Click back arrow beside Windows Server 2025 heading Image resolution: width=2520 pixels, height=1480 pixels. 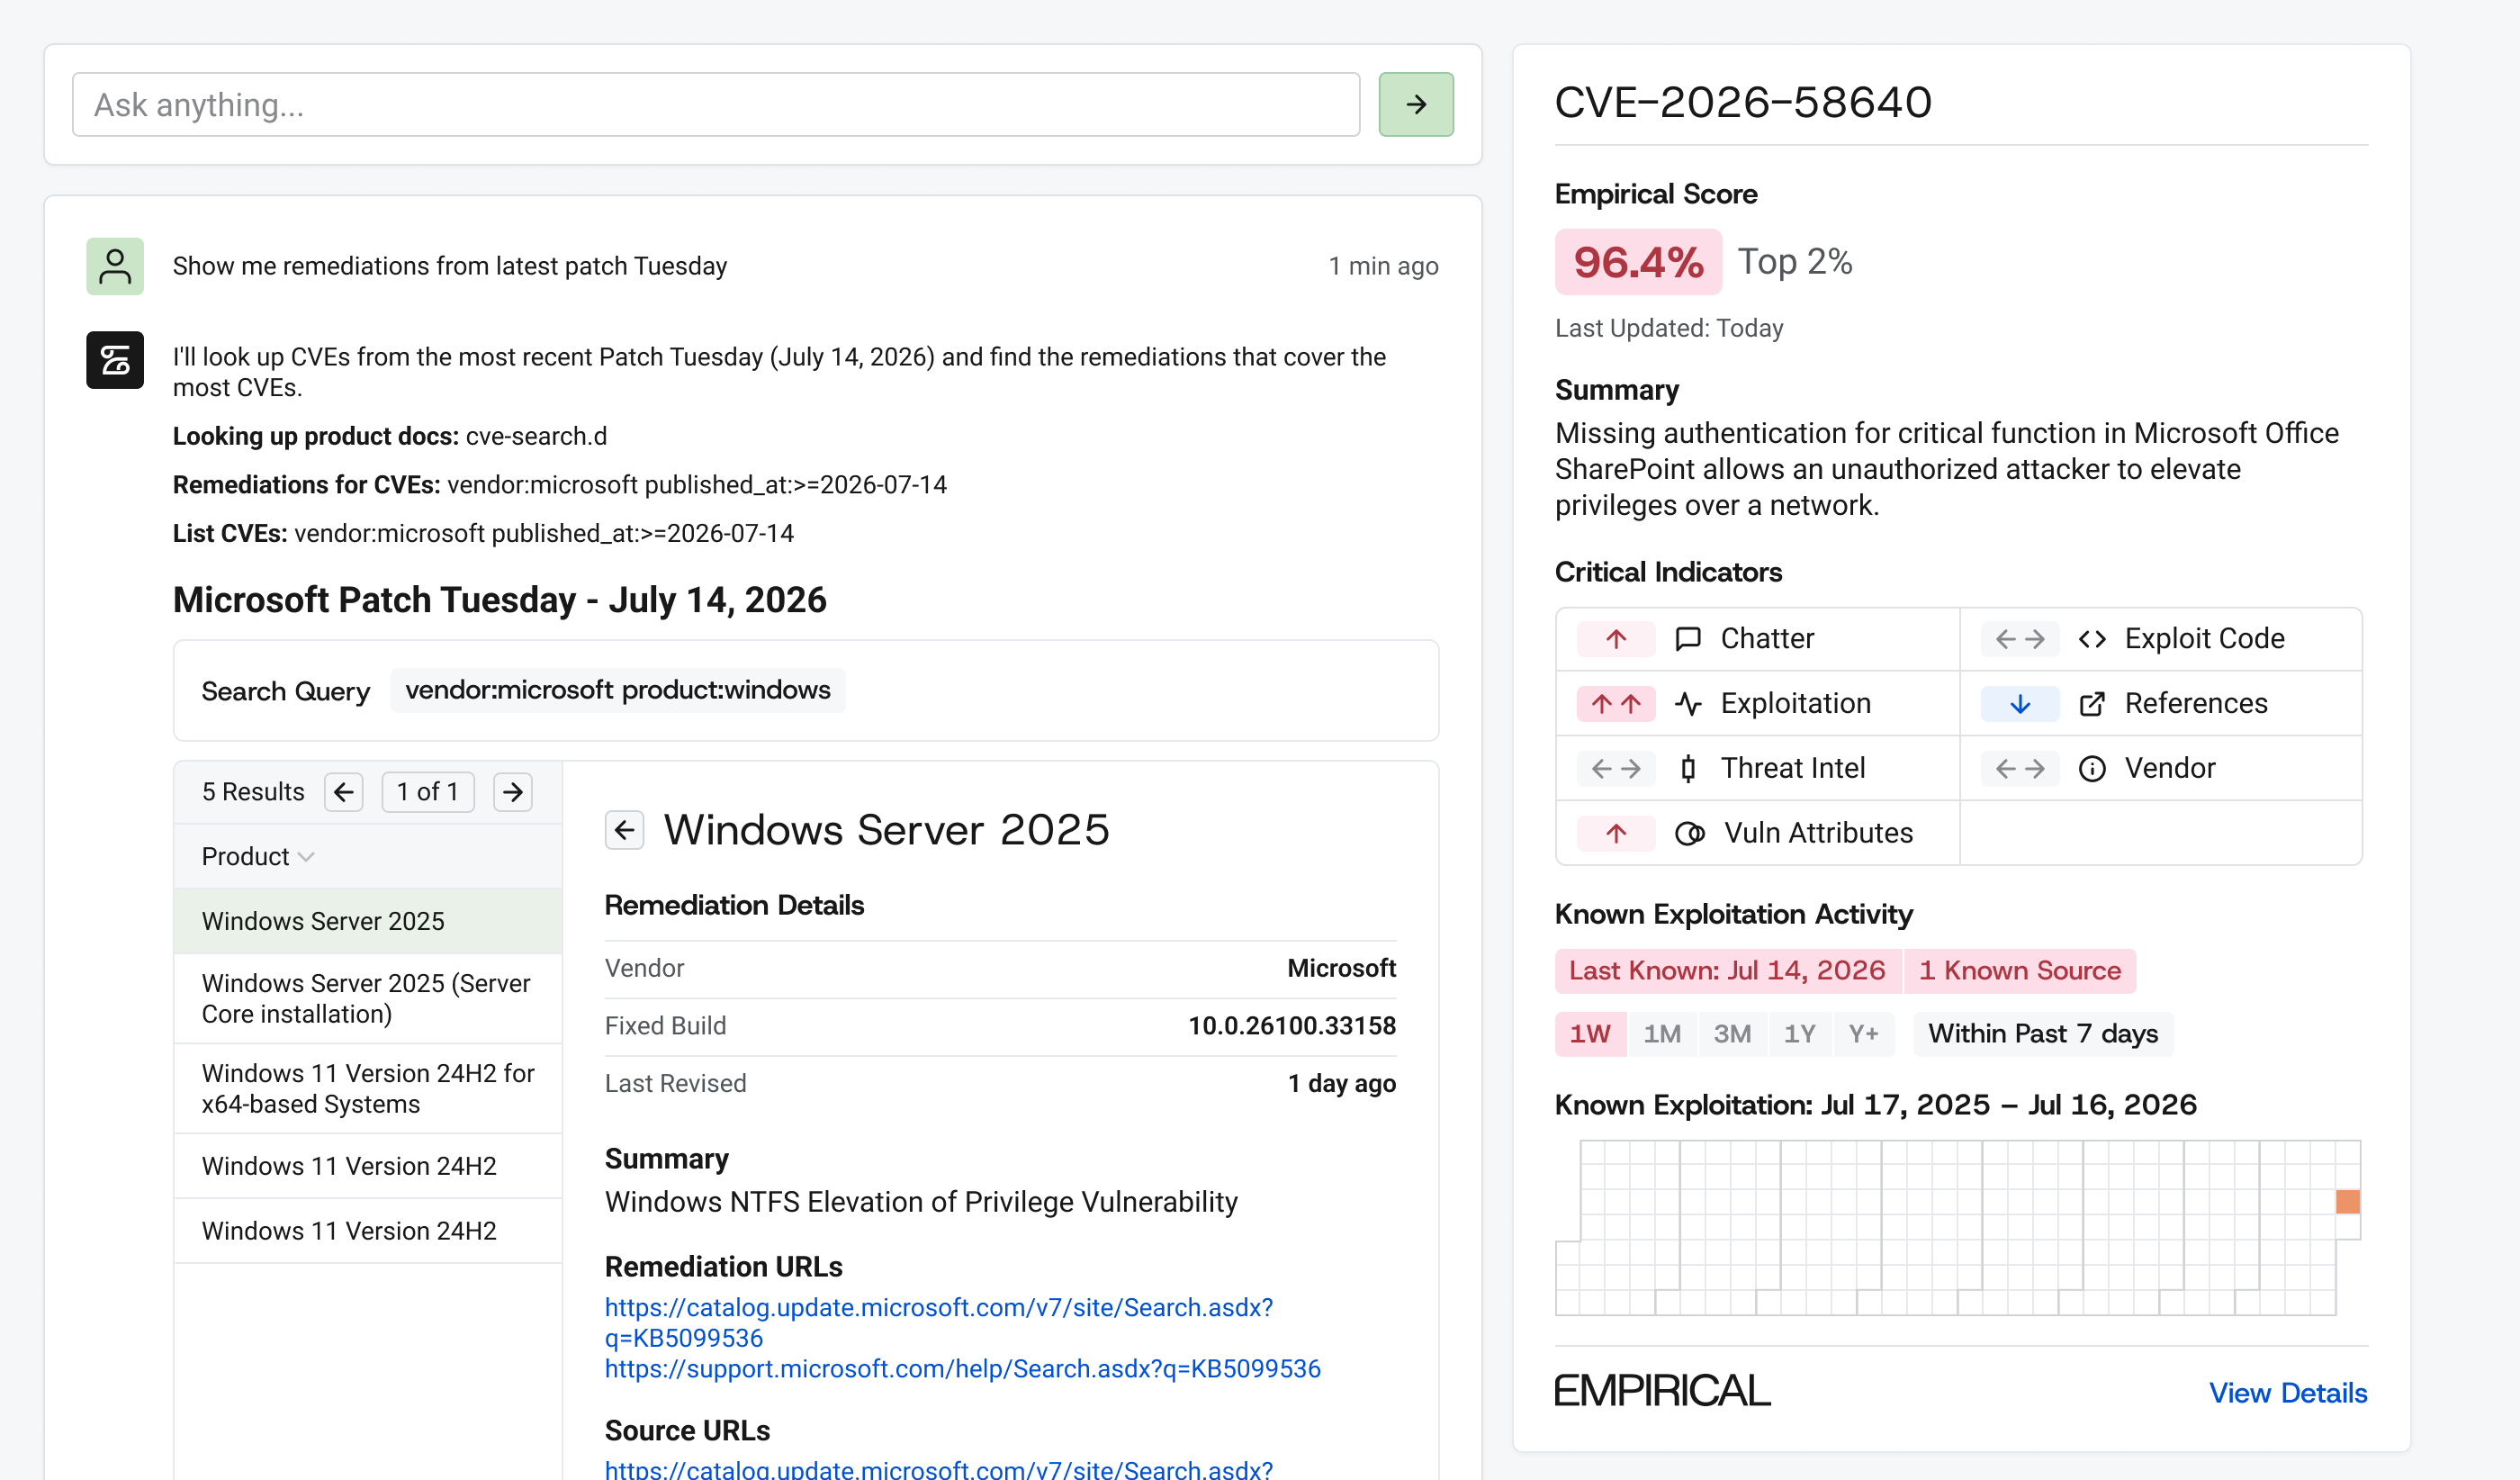624,830
